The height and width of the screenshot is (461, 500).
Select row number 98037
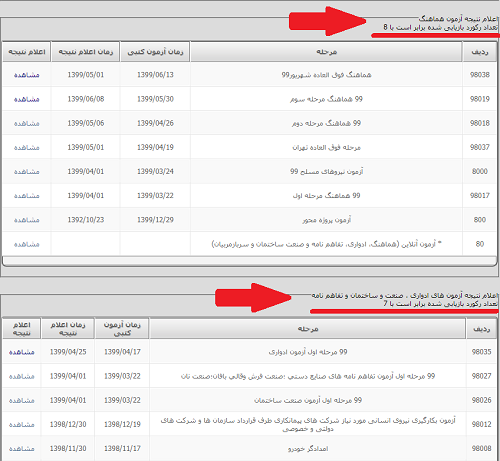pyautogui.click(x=480, y=147)
